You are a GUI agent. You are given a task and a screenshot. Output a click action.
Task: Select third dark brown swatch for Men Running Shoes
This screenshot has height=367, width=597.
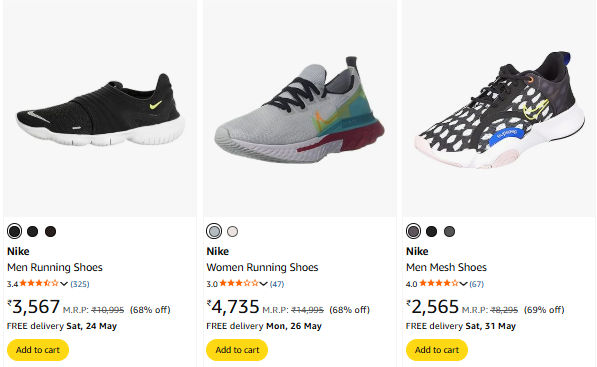[50, 231]
